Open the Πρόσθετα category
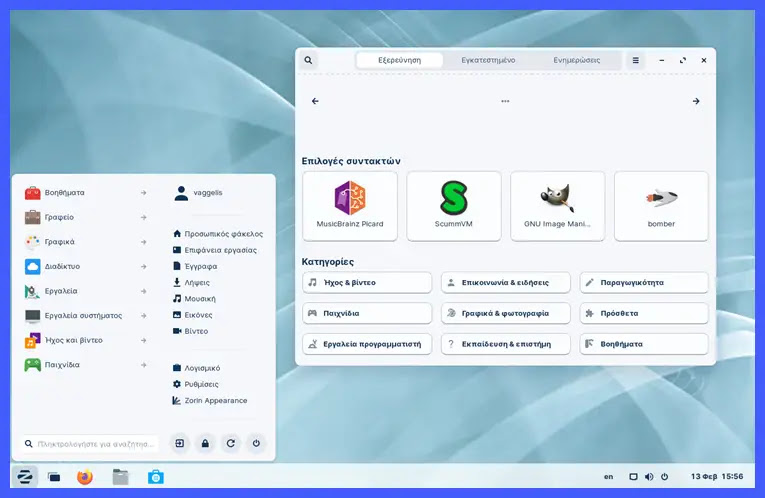This screenshot has width=765, height=498. point(644,313)
